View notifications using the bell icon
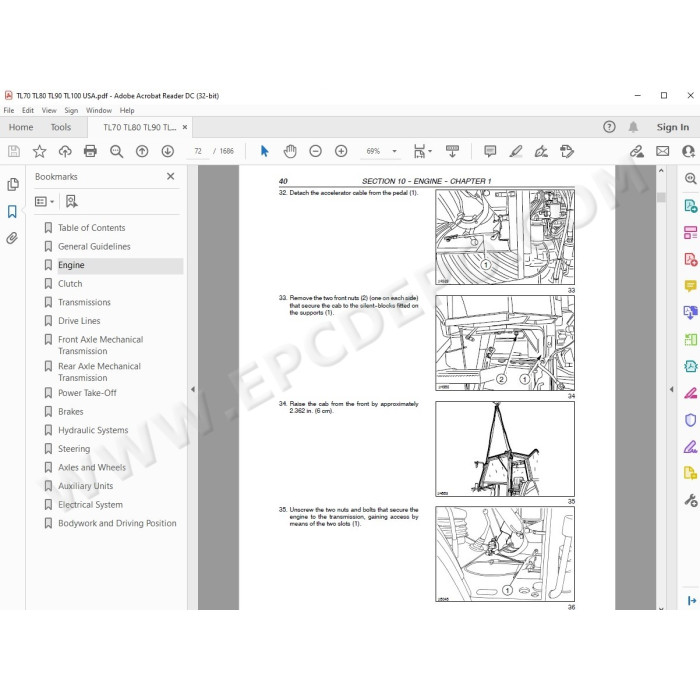700x700 pixels. [x=633, y=127]
